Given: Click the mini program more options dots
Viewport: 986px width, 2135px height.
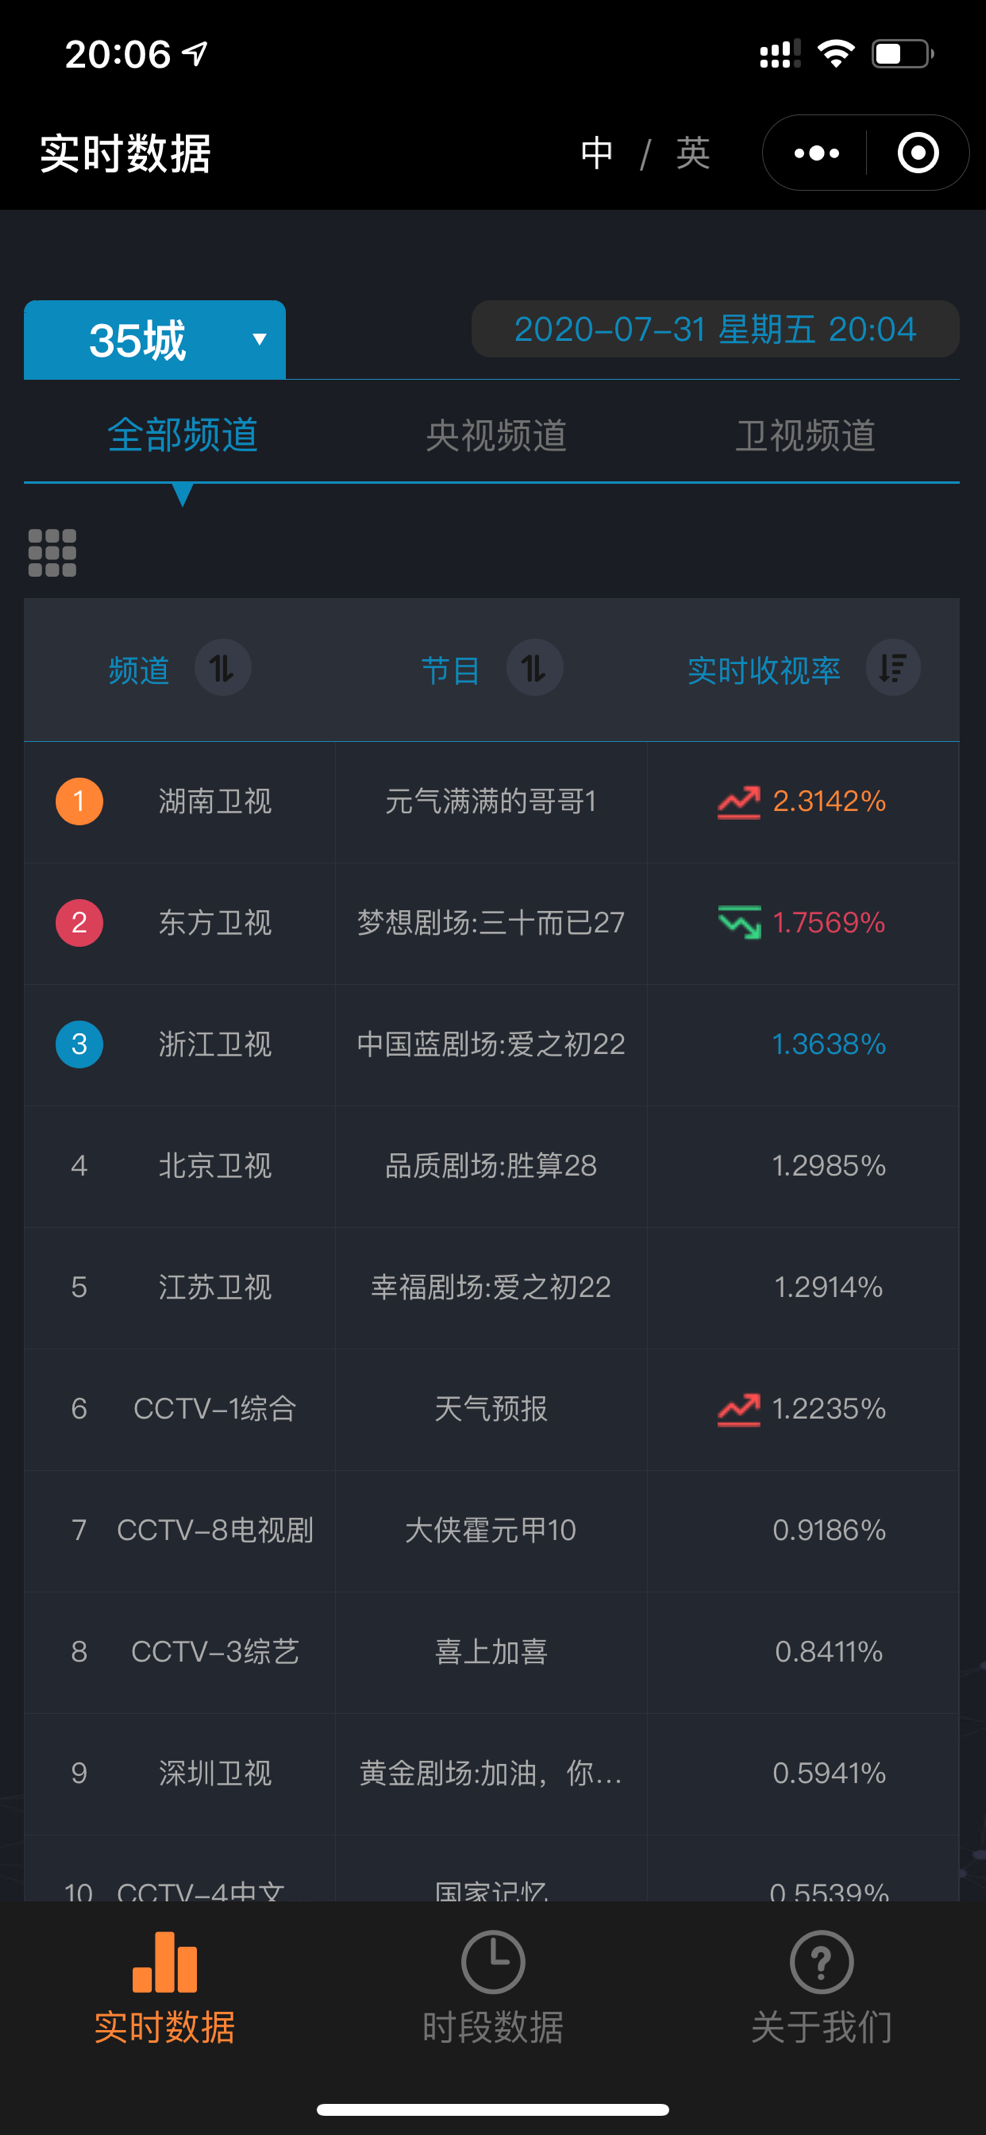Looking at the screenshot, I should (816, 153).
